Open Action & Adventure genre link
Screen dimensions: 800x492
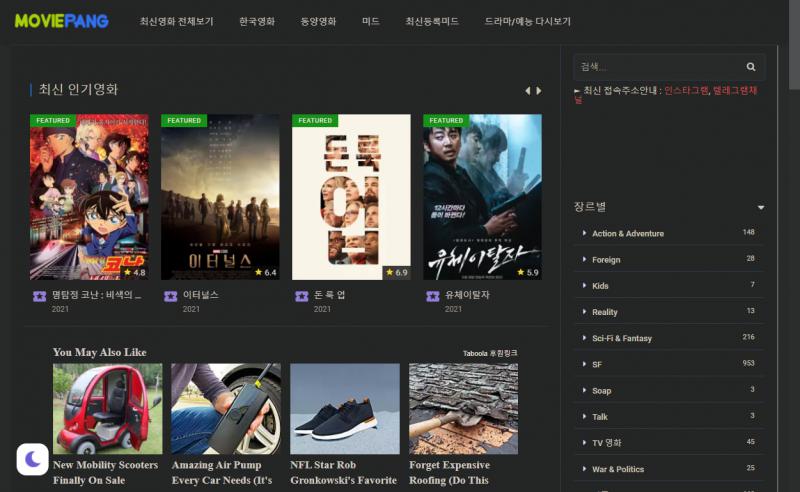click(x=628, y=234)
